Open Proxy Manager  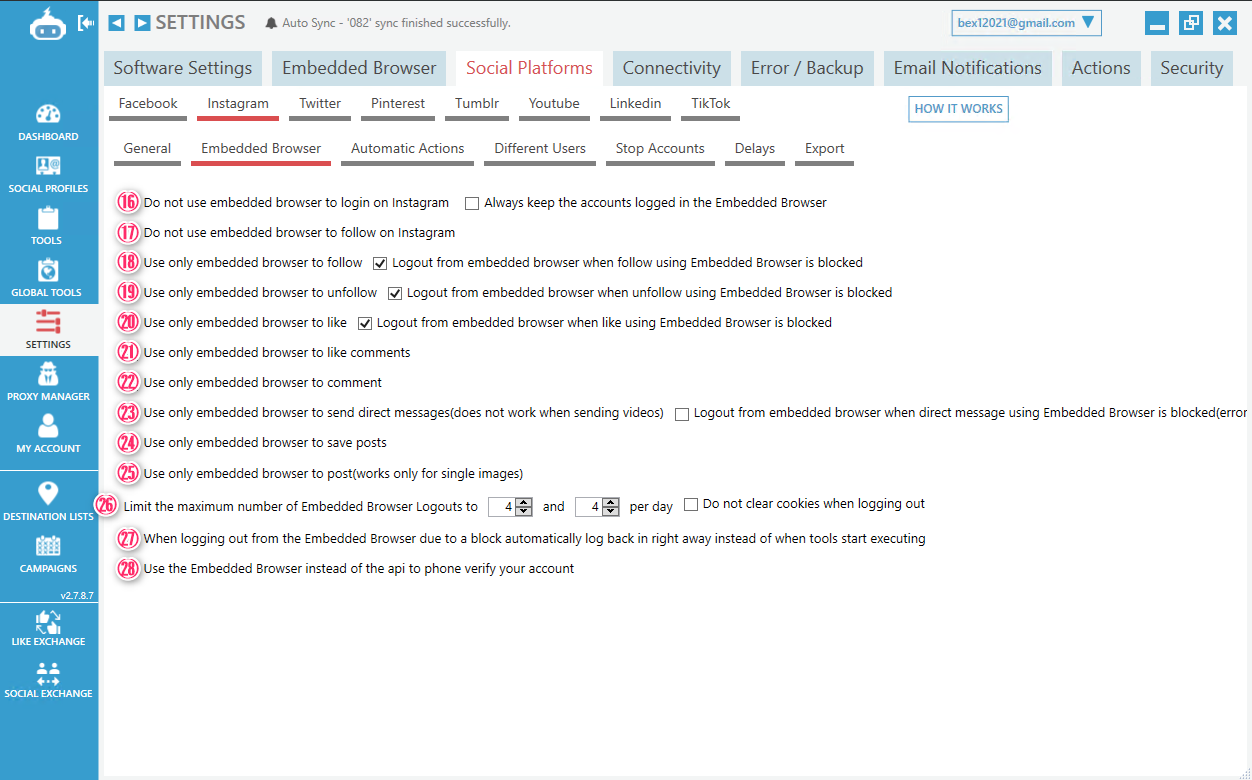pyautogui.click(x=48, y=382)
